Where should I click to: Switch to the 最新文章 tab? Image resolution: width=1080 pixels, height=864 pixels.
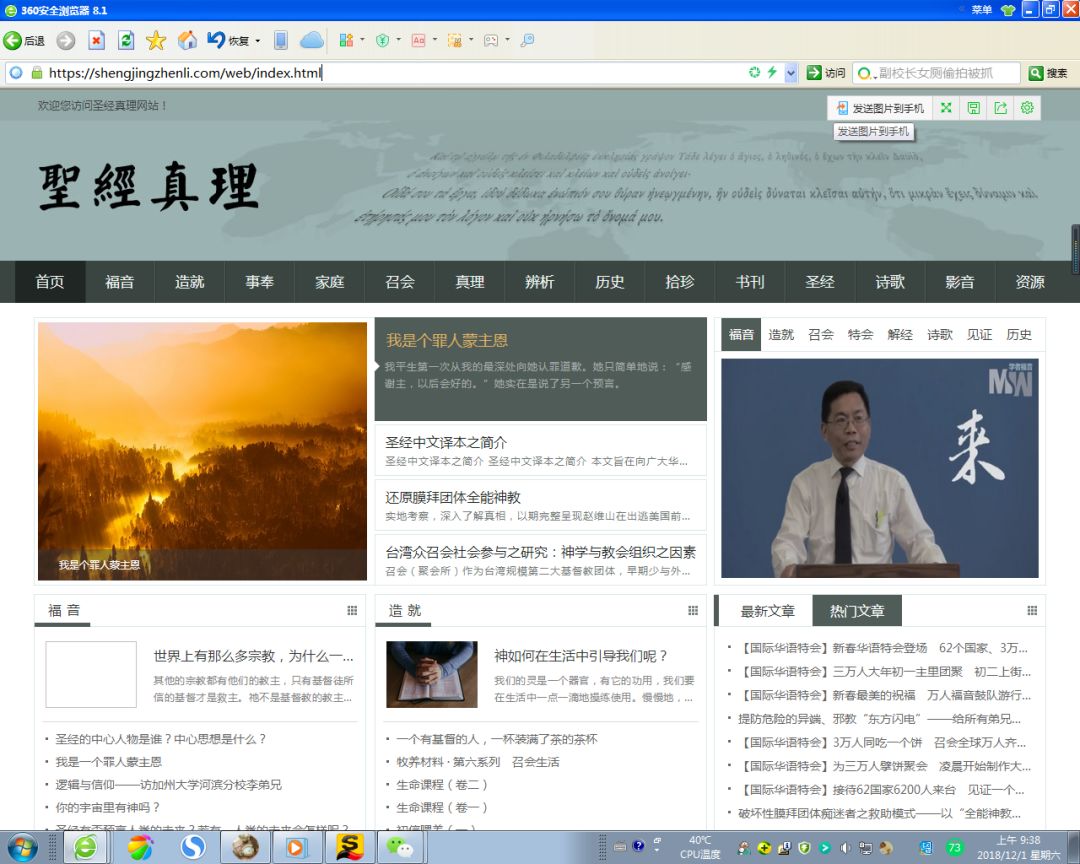pos(767,611)
